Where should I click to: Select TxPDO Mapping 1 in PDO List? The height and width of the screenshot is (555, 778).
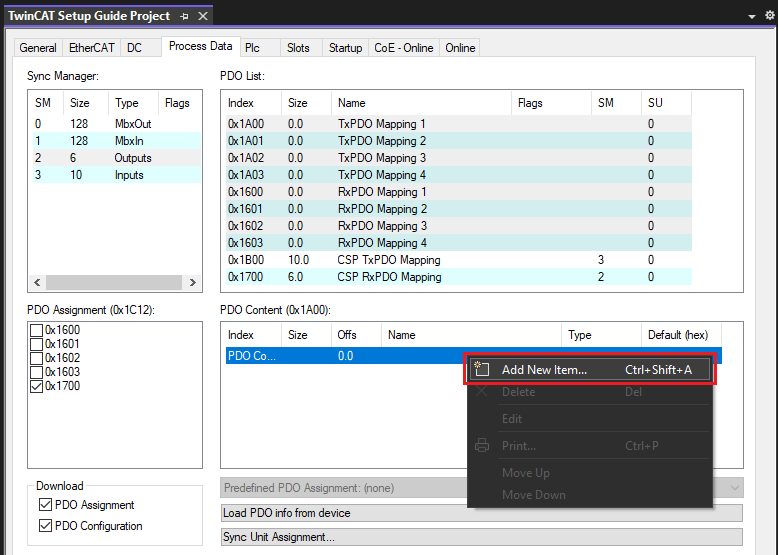(x=458, y=123)
